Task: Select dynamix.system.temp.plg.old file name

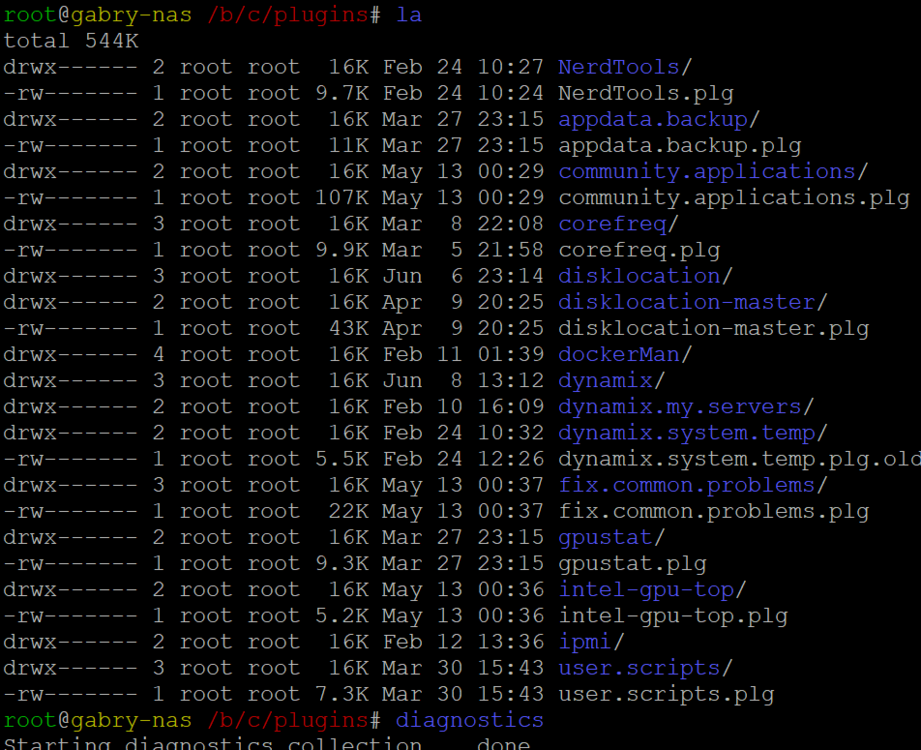Action: tap(740, 459)
